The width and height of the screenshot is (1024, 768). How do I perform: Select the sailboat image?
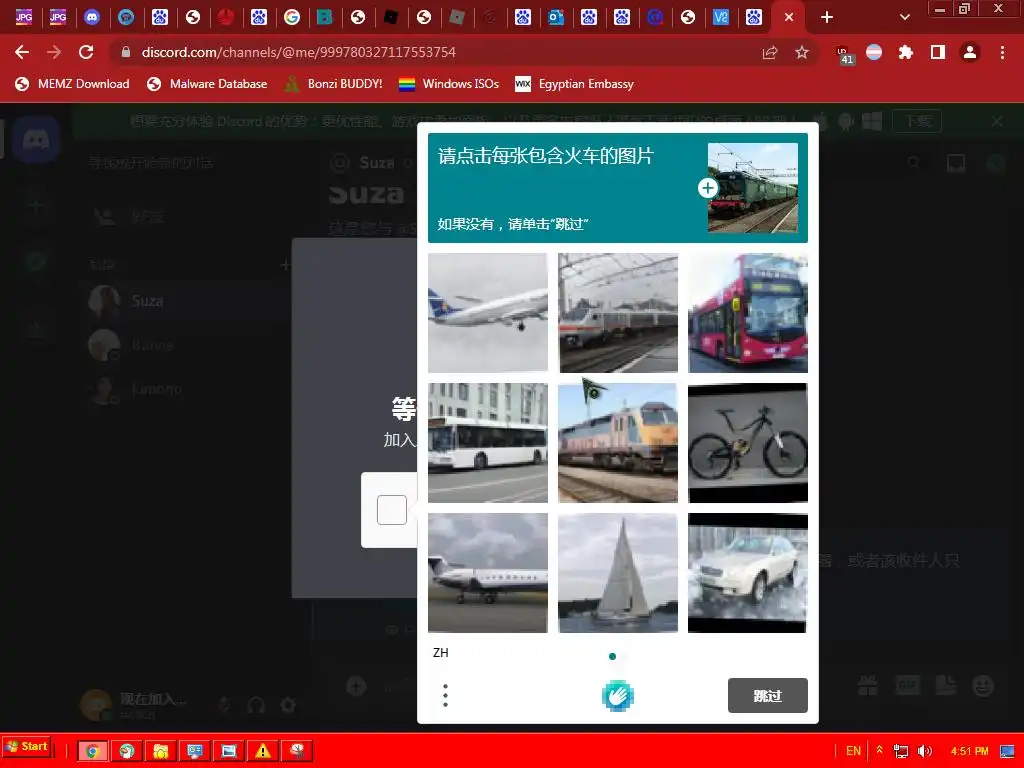coord(618,573)
